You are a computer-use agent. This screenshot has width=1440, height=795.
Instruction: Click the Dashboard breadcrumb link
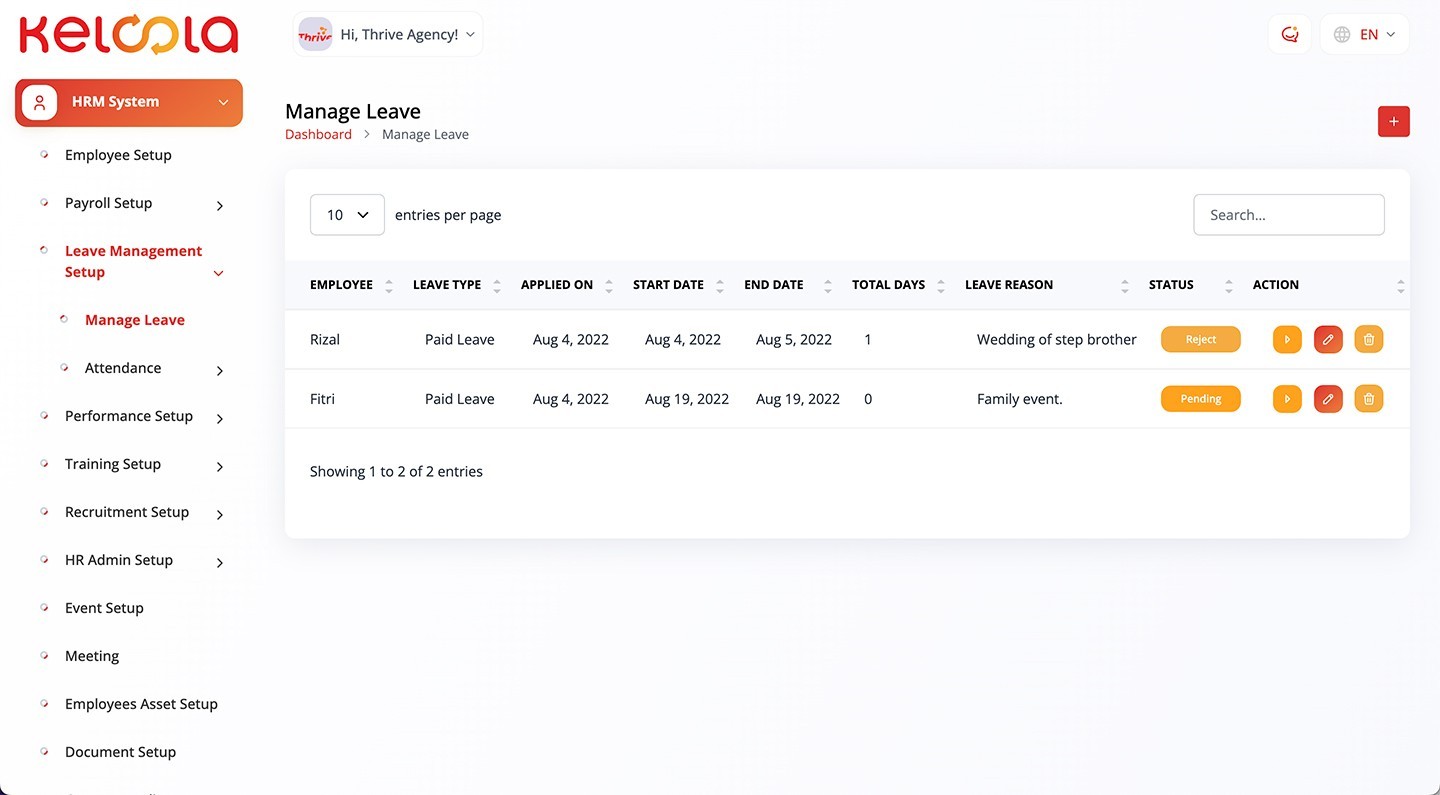coord(318,134)
